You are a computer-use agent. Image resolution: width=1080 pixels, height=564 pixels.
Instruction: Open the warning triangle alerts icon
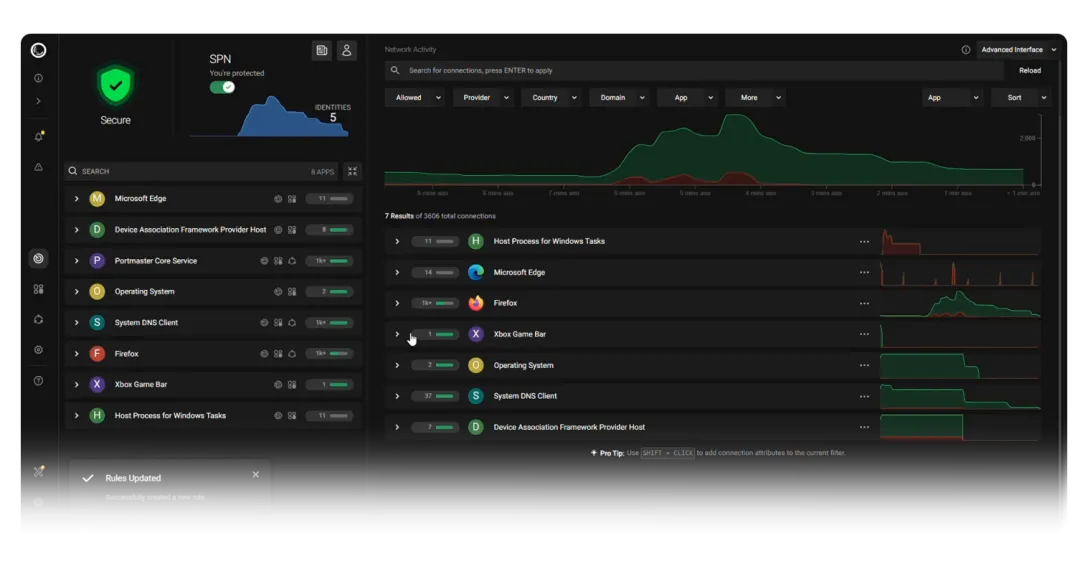pos(39,167)
